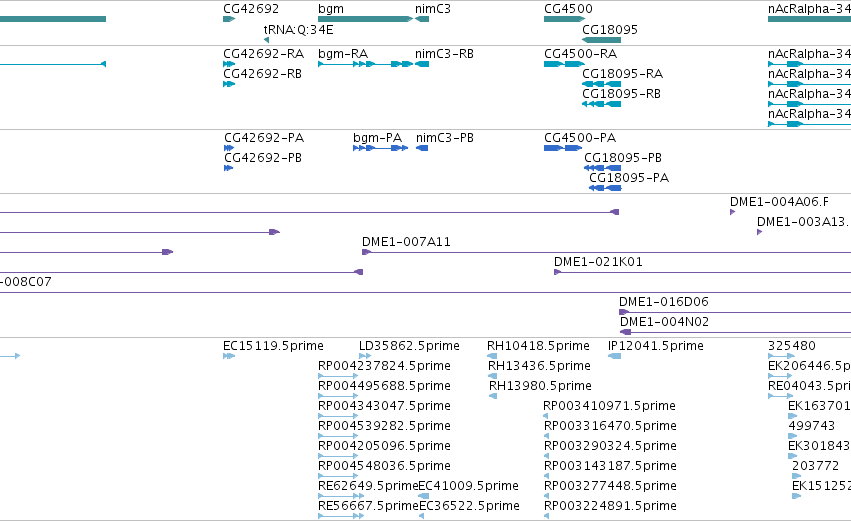Select the RH13980.5prime EST
Screen dimensions: 851x521
point(493,396)
